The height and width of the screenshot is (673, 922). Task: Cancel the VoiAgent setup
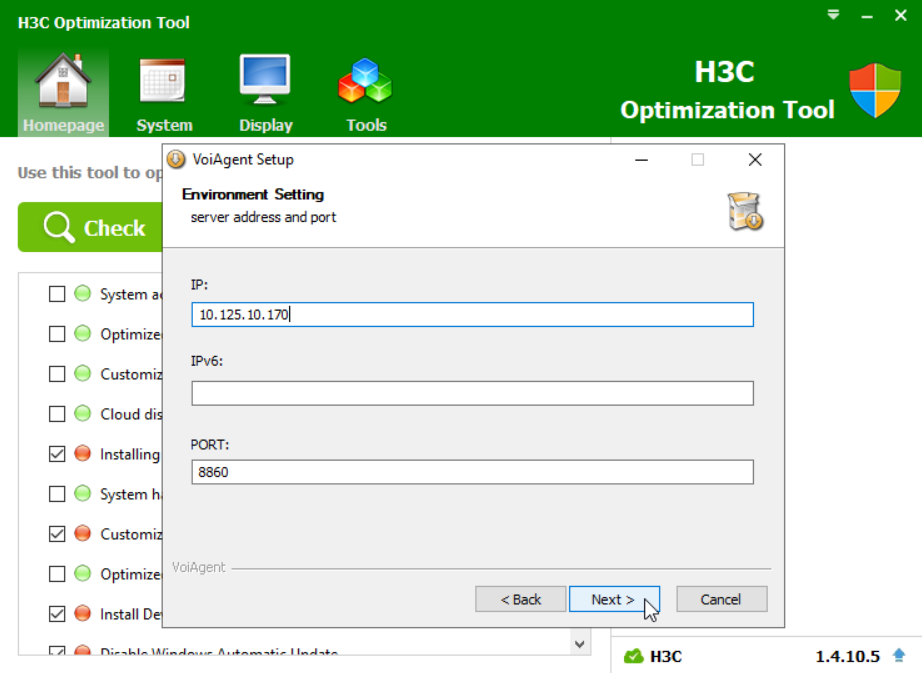point(721,599)
